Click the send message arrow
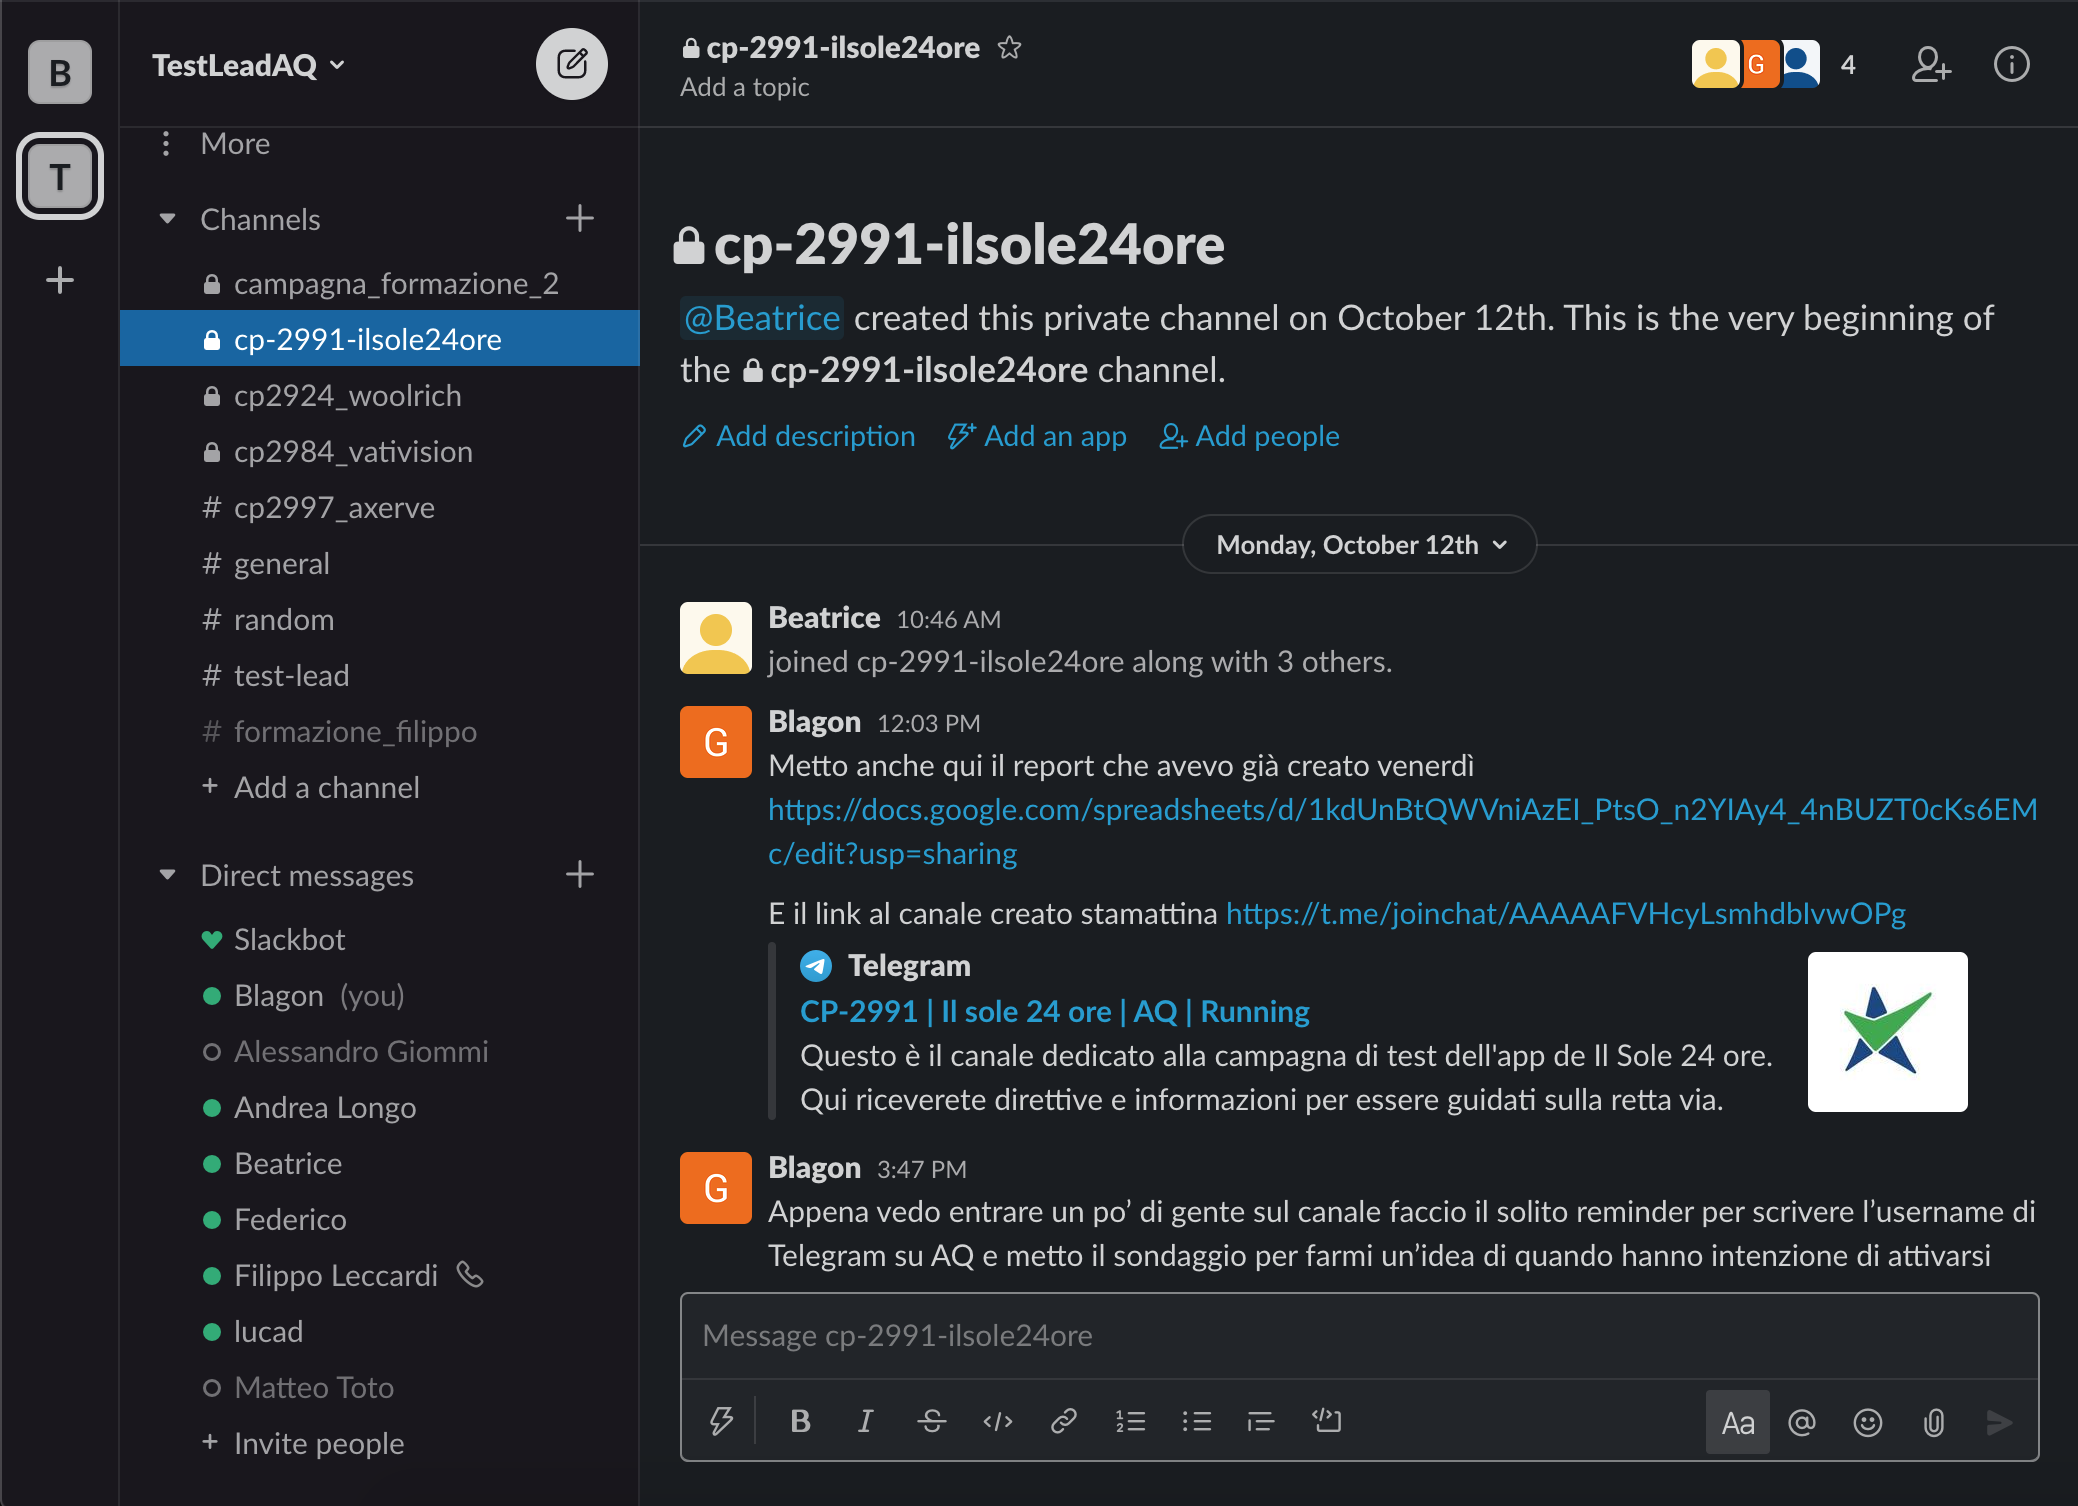 tap(1999, 1422)
